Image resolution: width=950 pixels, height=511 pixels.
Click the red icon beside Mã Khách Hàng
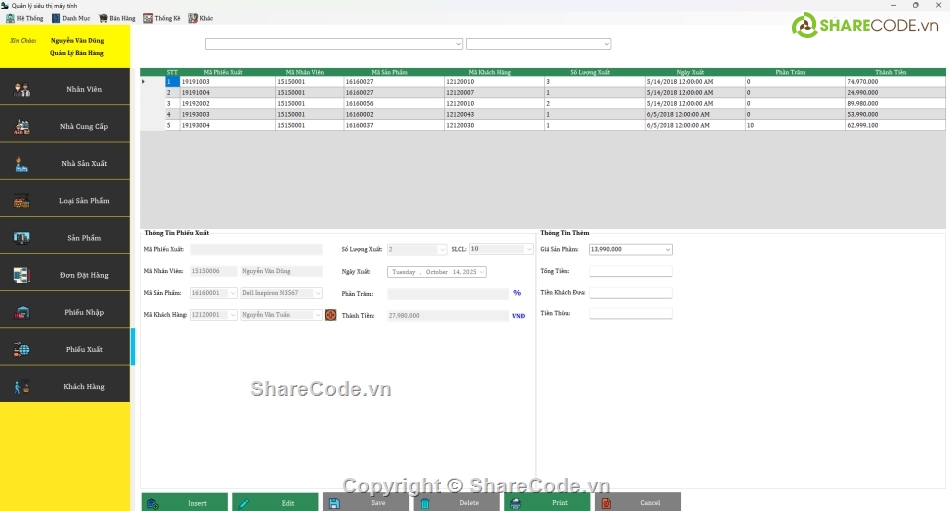click(x=331, y=315)
